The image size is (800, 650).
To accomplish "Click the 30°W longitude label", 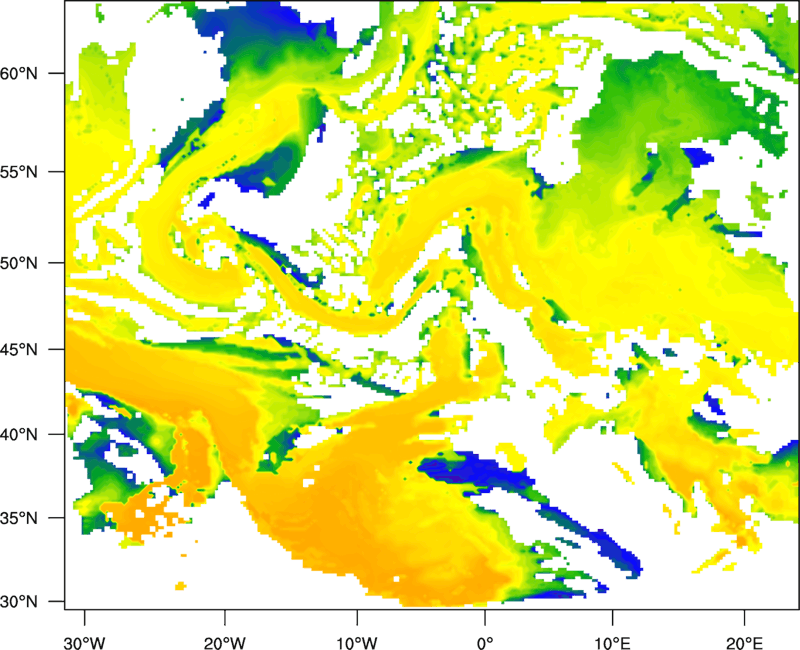I will point(85,643).
